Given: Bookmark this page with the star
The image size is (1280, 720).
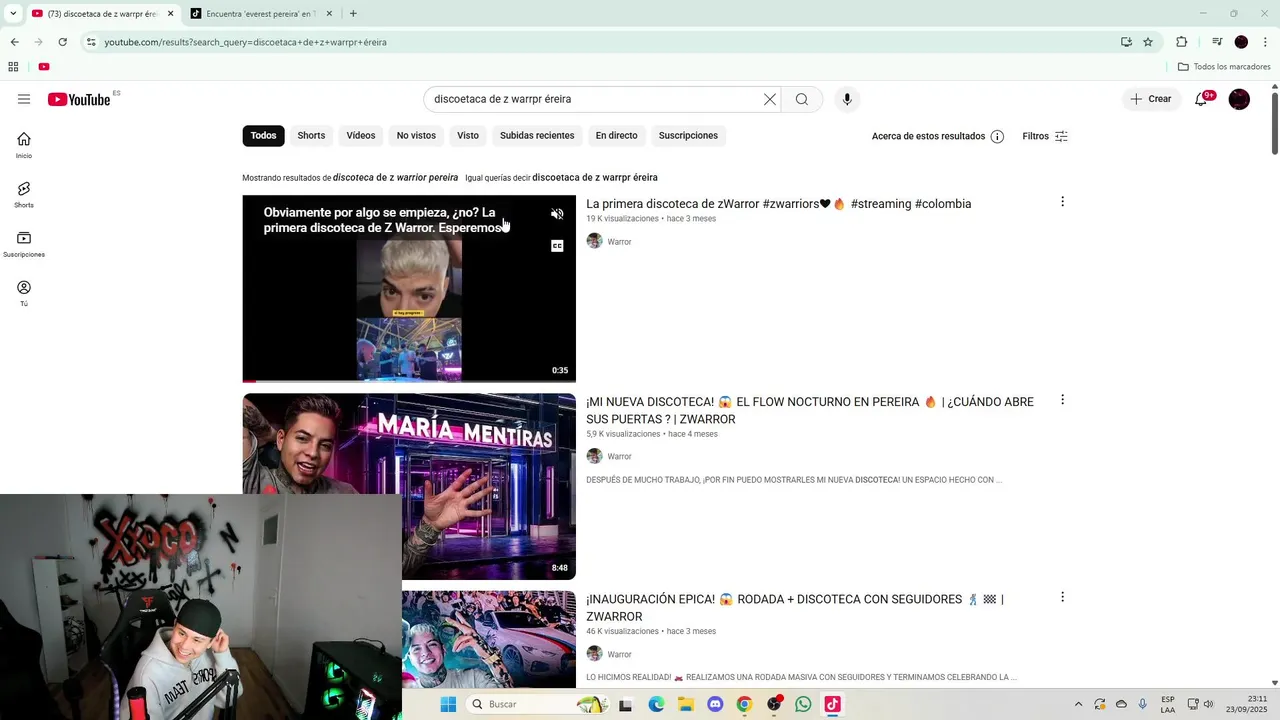Looking at the screenshot, I should click(x=1148, y=42).
